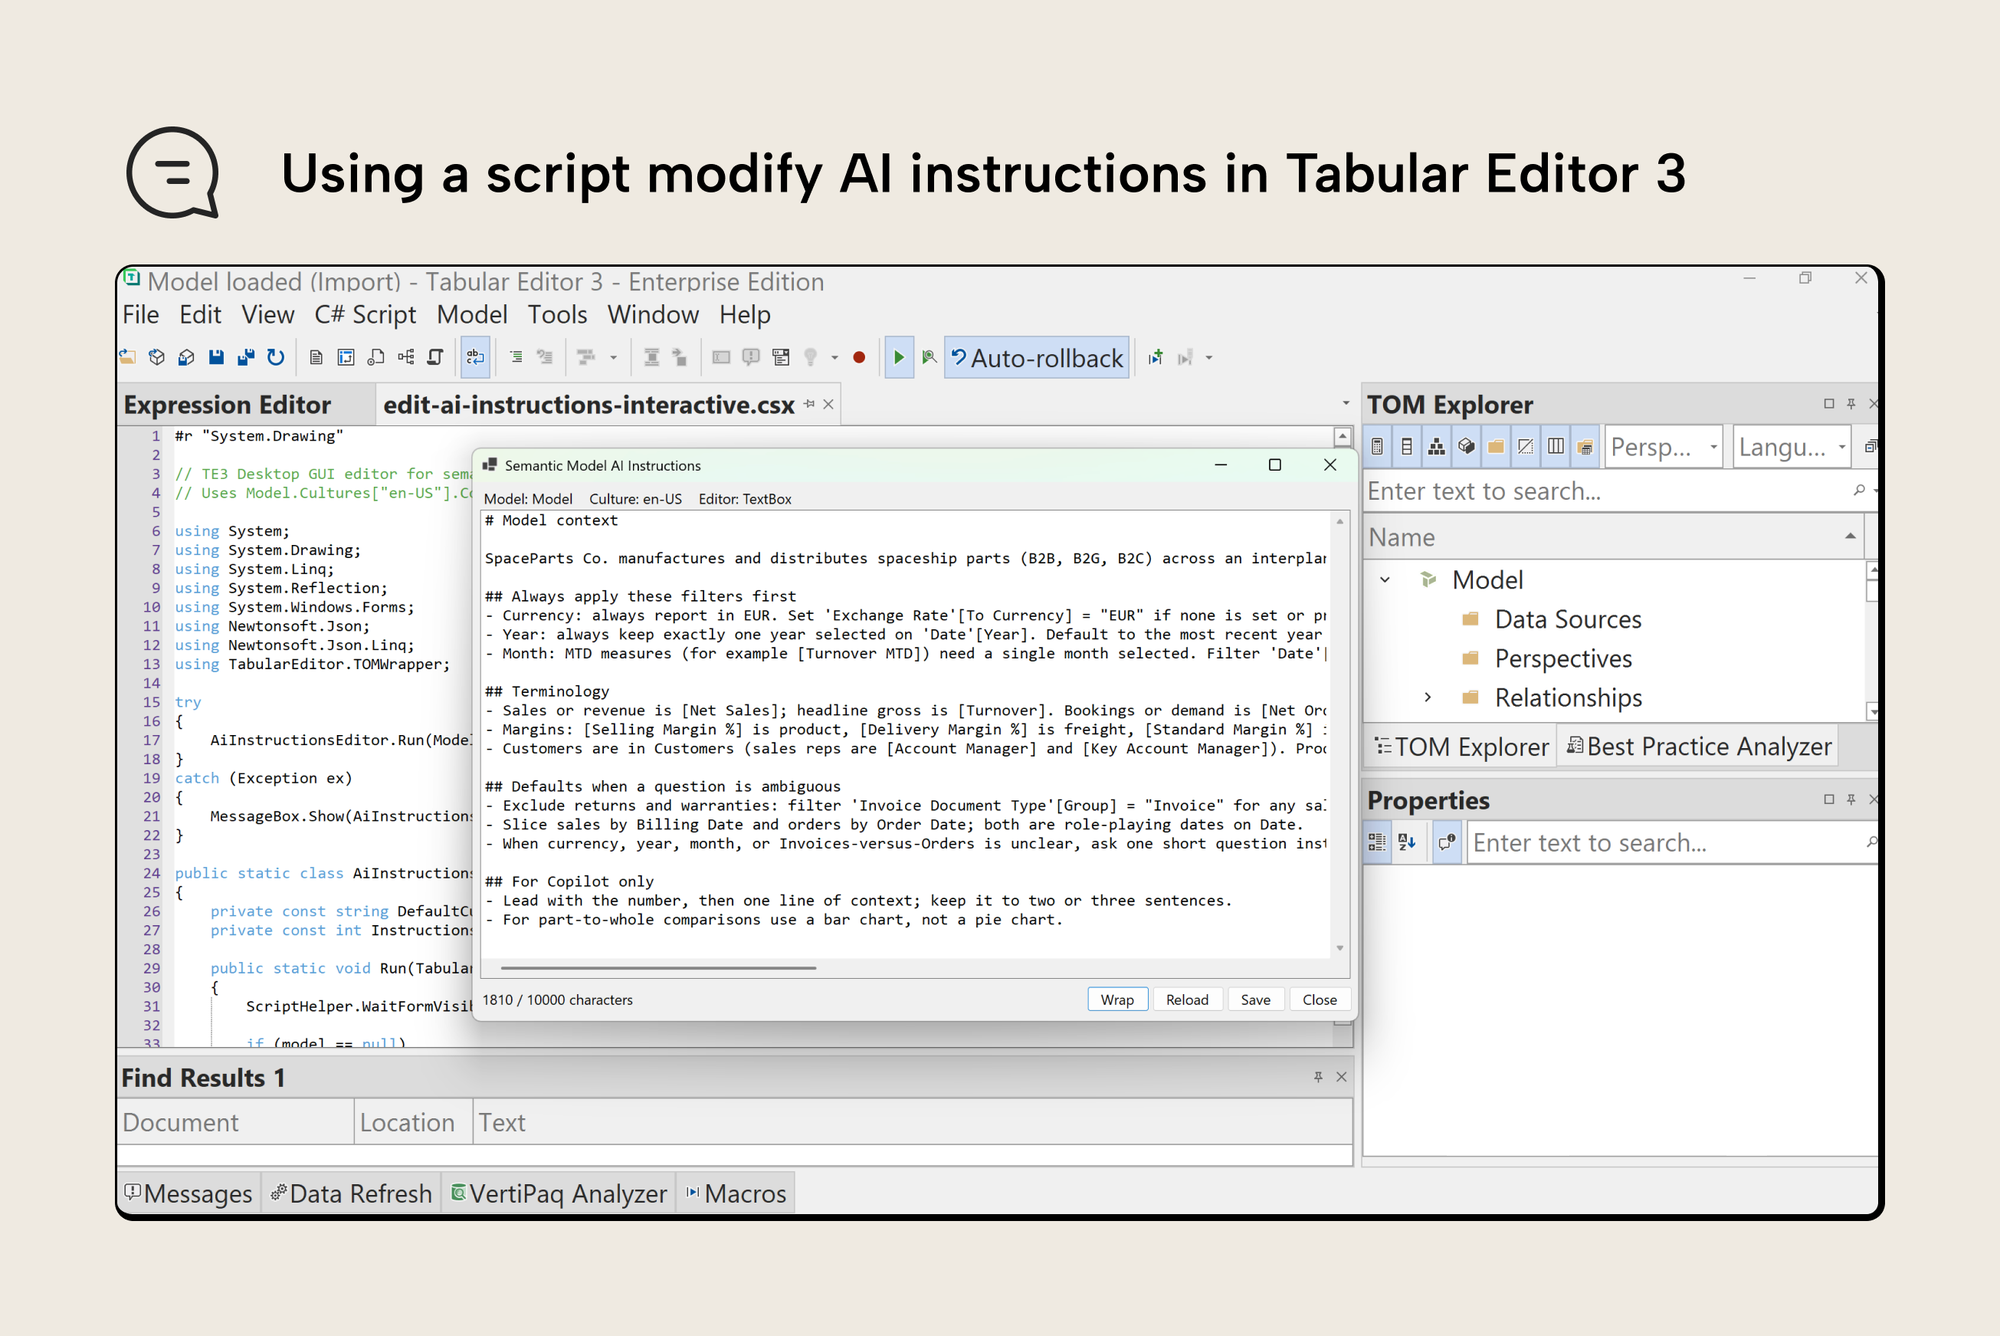Click the save model disk icon
Viewport: 2000px width, 1336px height.
(216, 357)
